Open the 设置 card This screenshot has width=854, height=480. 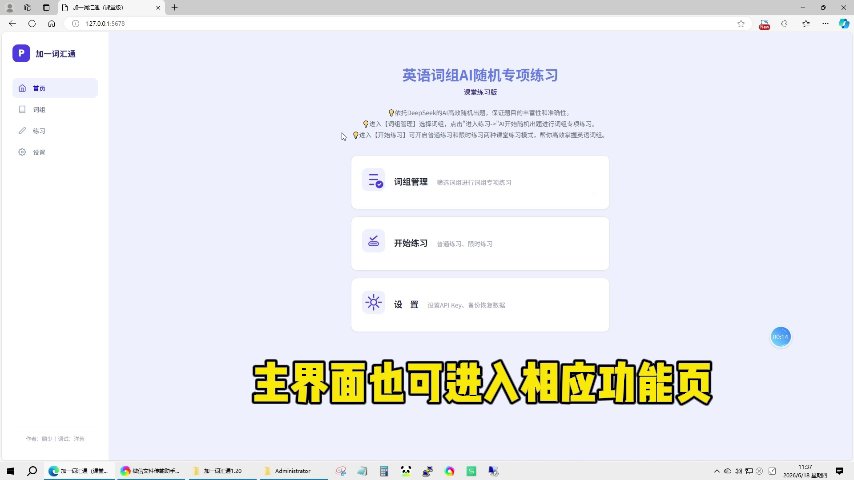tap(480, 305)
